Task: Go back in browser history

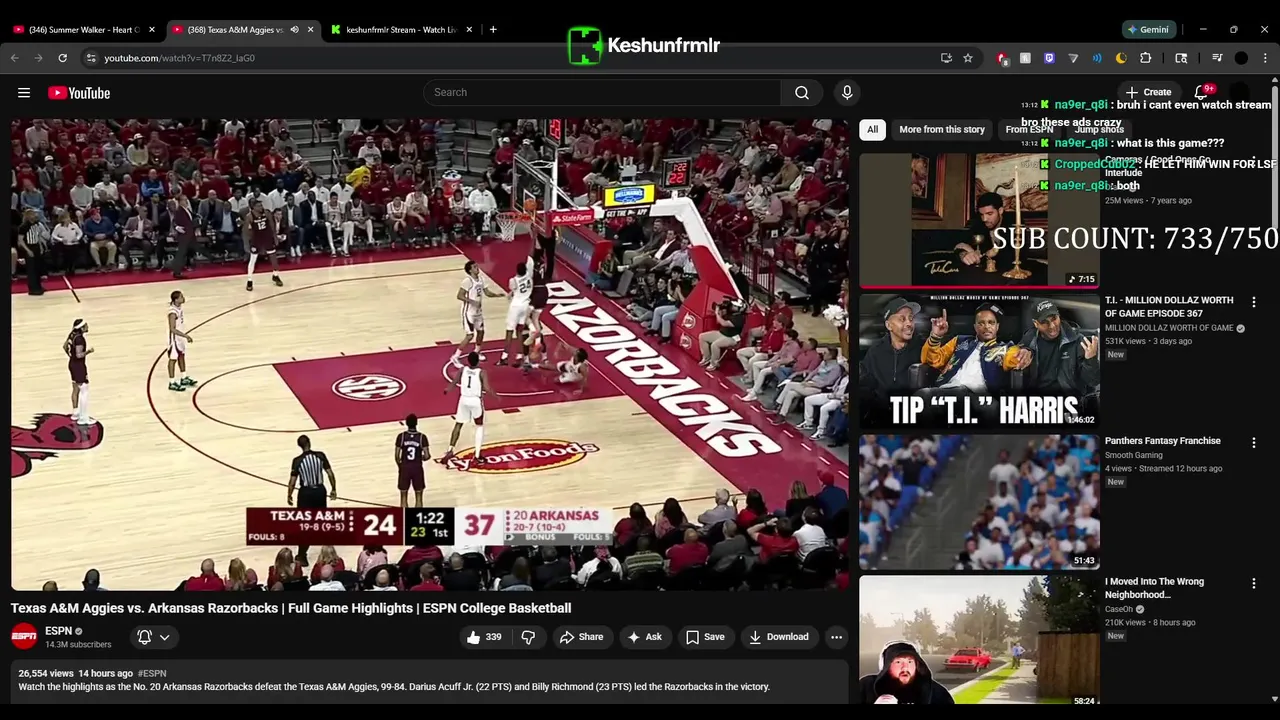Action: 15,58
